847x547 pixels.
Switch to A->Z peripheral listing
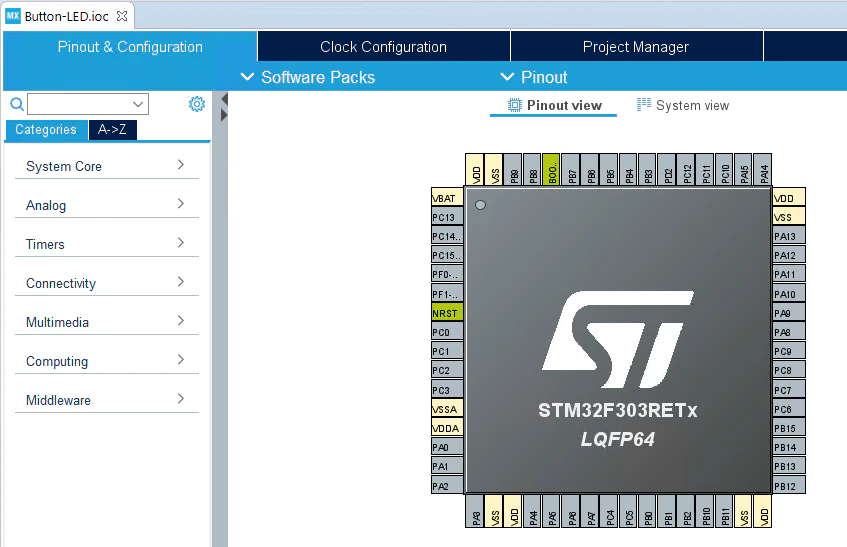tap(112, 130)
